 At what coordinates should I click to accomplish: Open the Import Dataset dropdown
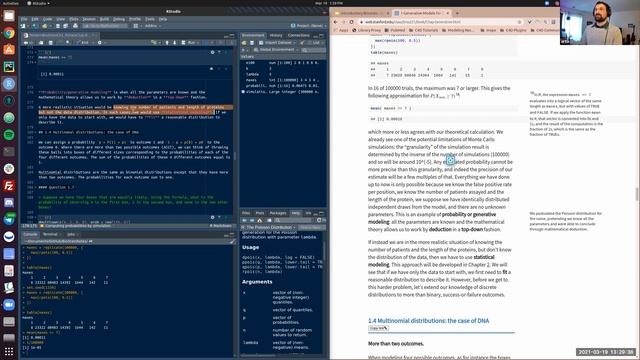pos(278,42)
